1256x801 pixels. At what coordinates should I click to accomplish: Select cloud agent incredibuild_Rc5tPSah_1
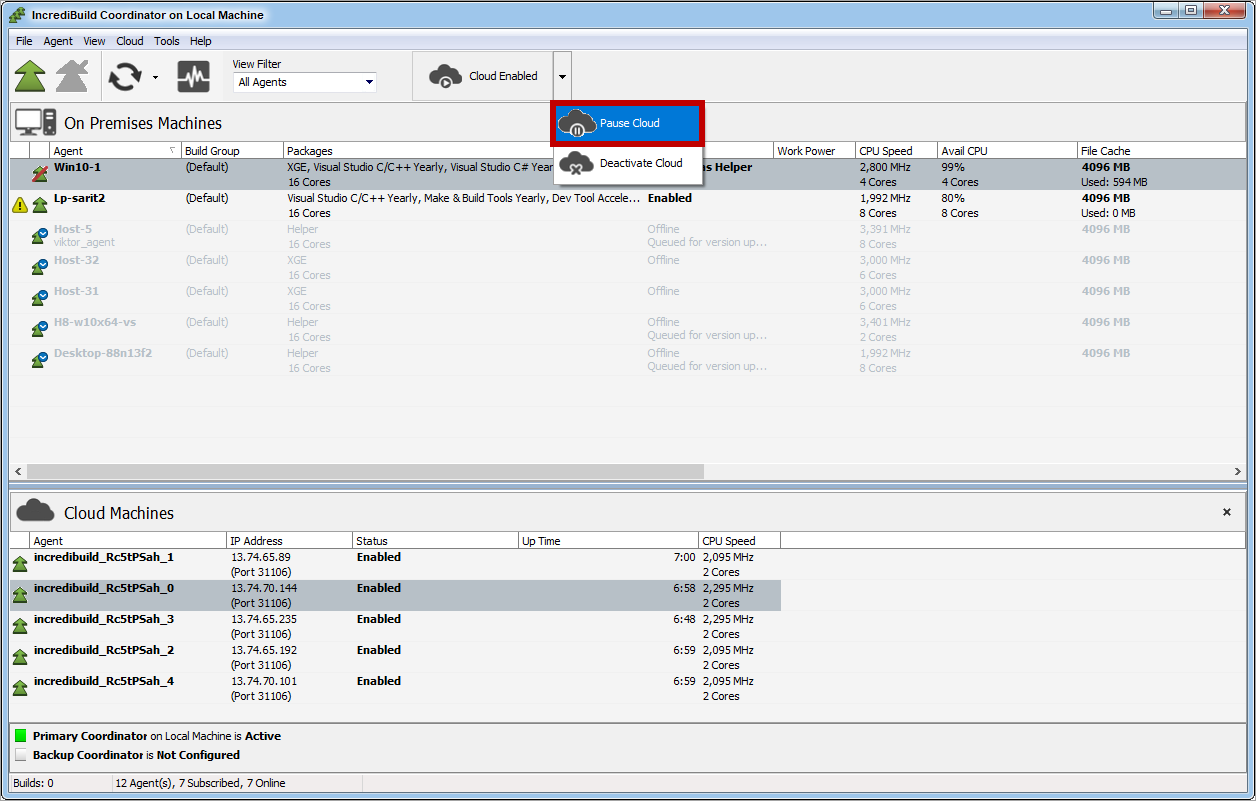(x=104, y=557)
